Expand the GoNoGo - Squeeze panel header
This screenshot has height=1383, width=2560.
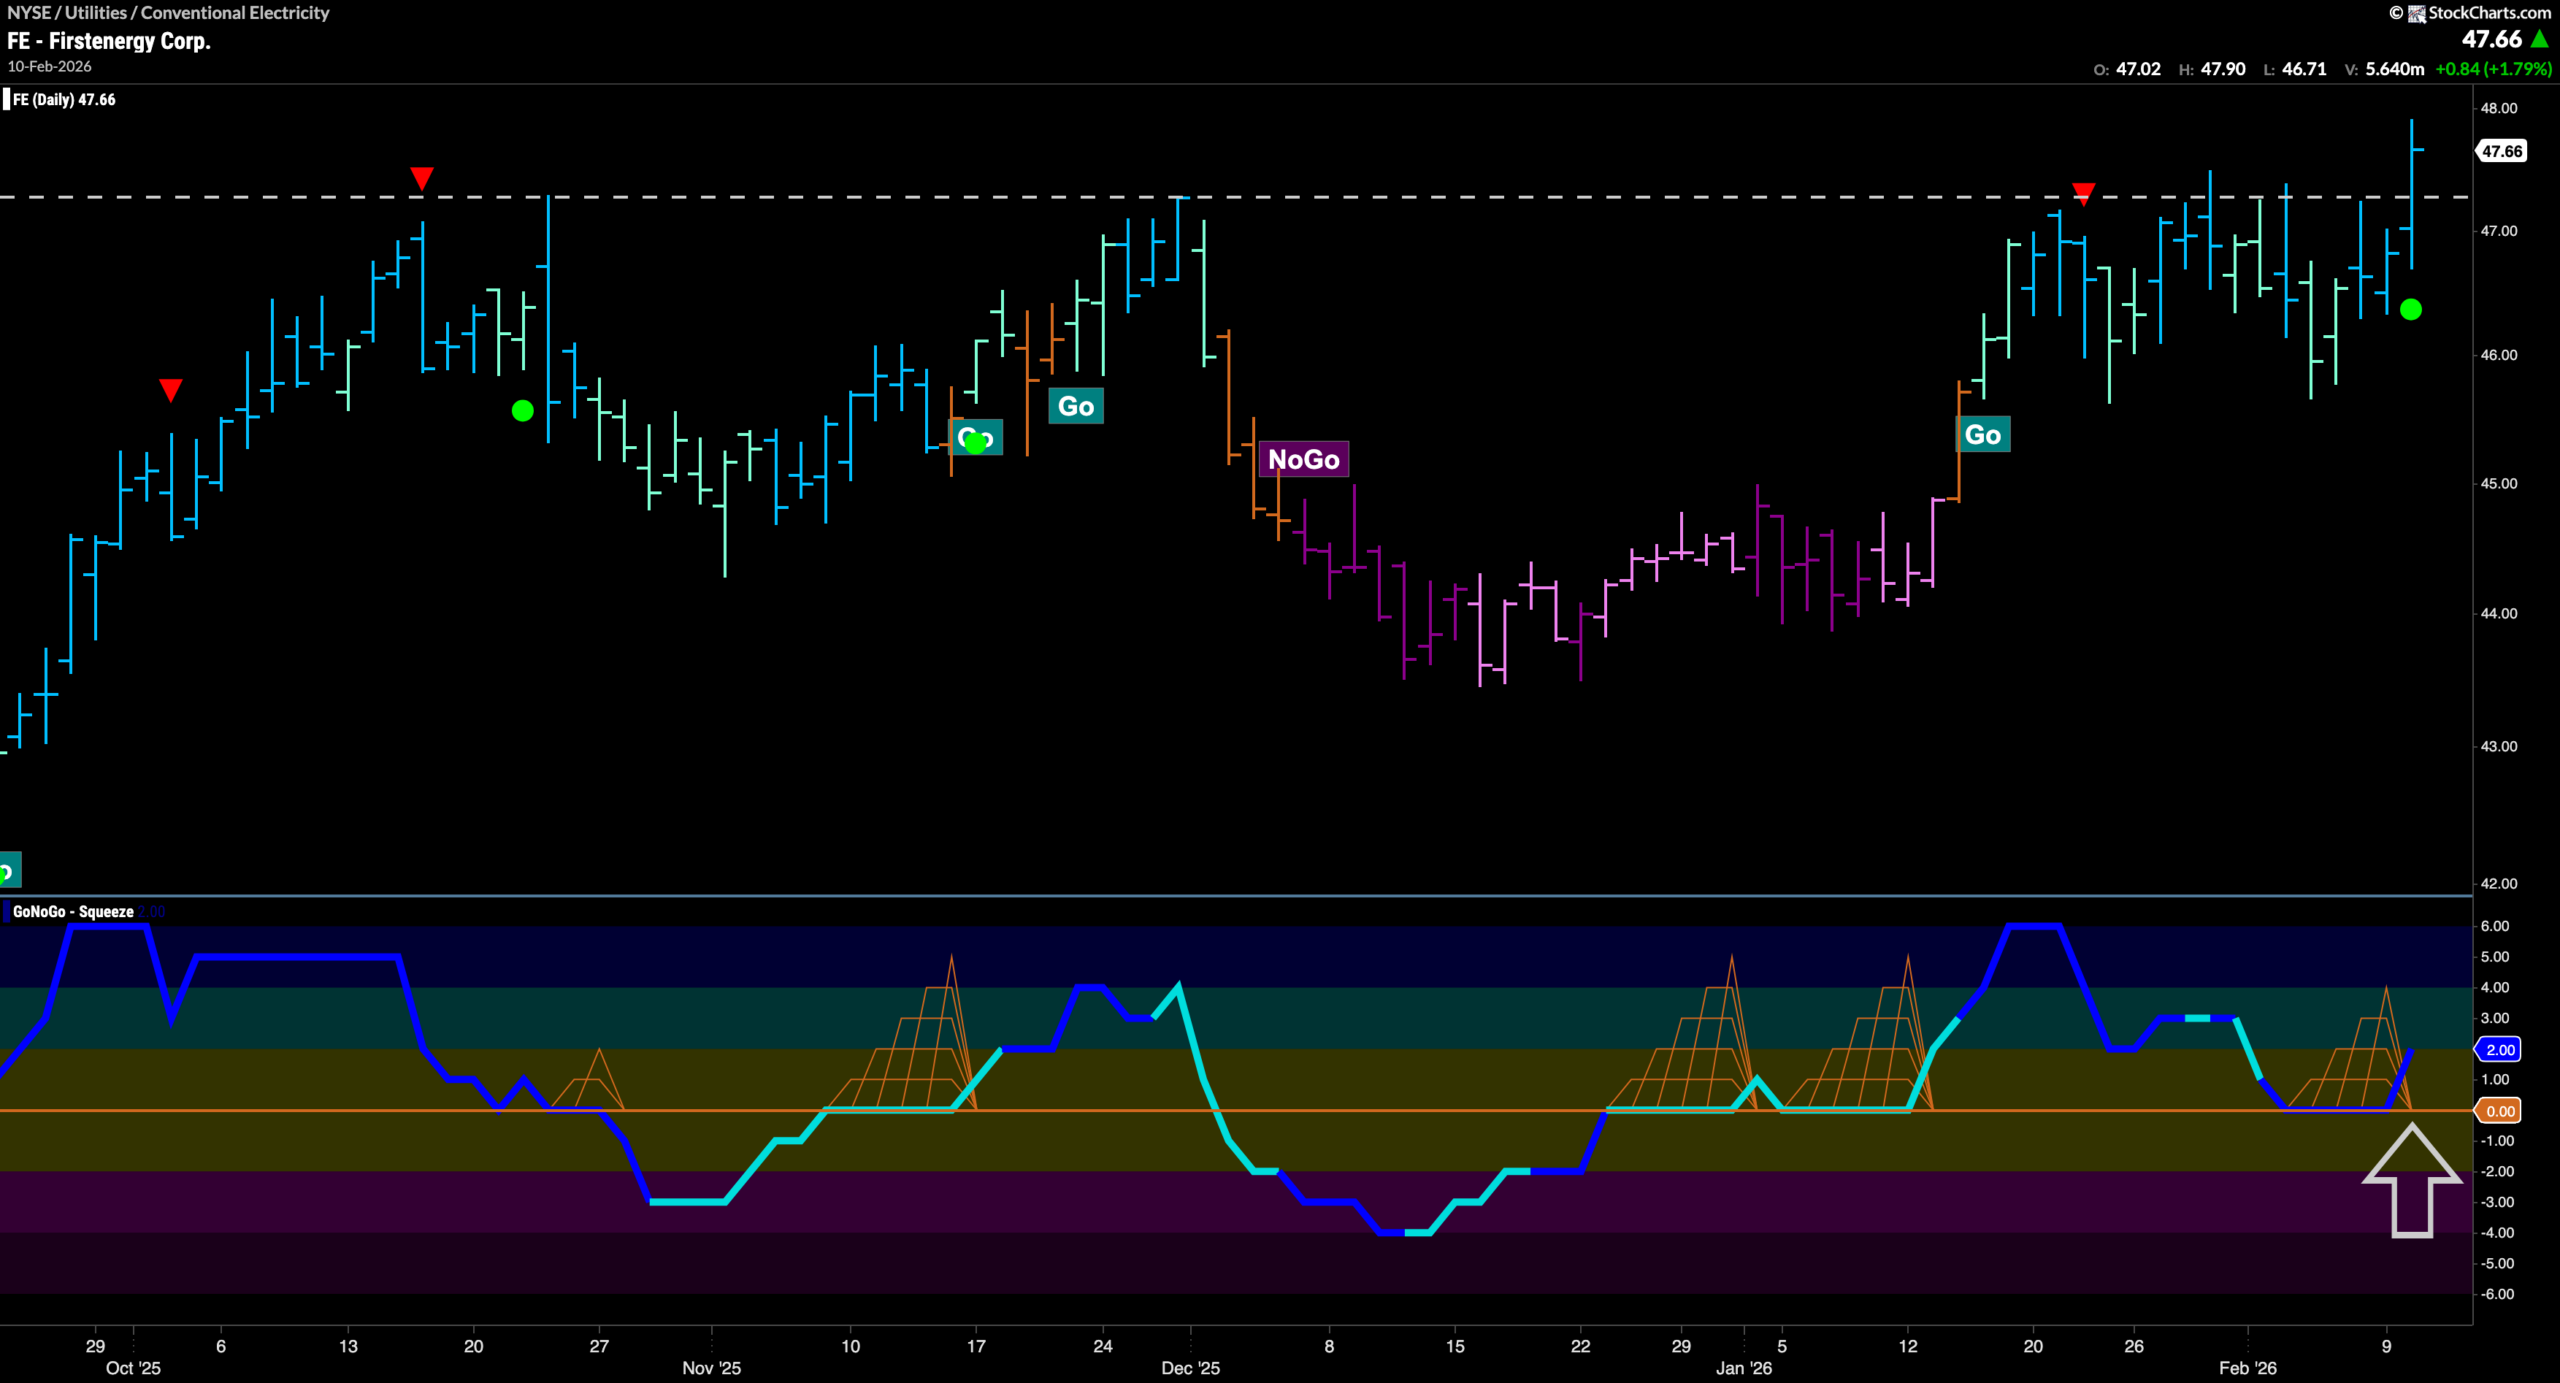click(x=73, y=911)
